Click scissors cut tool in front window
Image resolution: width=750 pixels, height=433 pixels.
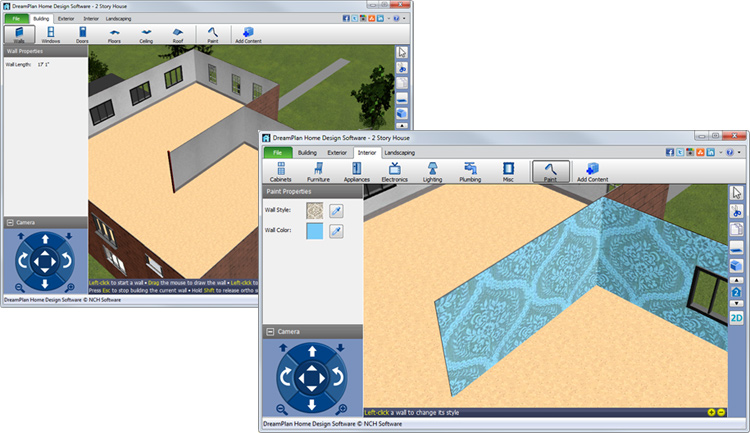point(737,211)
